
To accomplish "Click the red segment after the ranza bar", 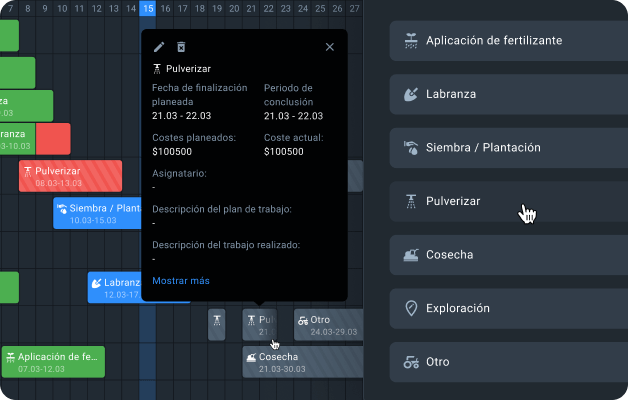I will pyautogui.click(x=53, y=139).
